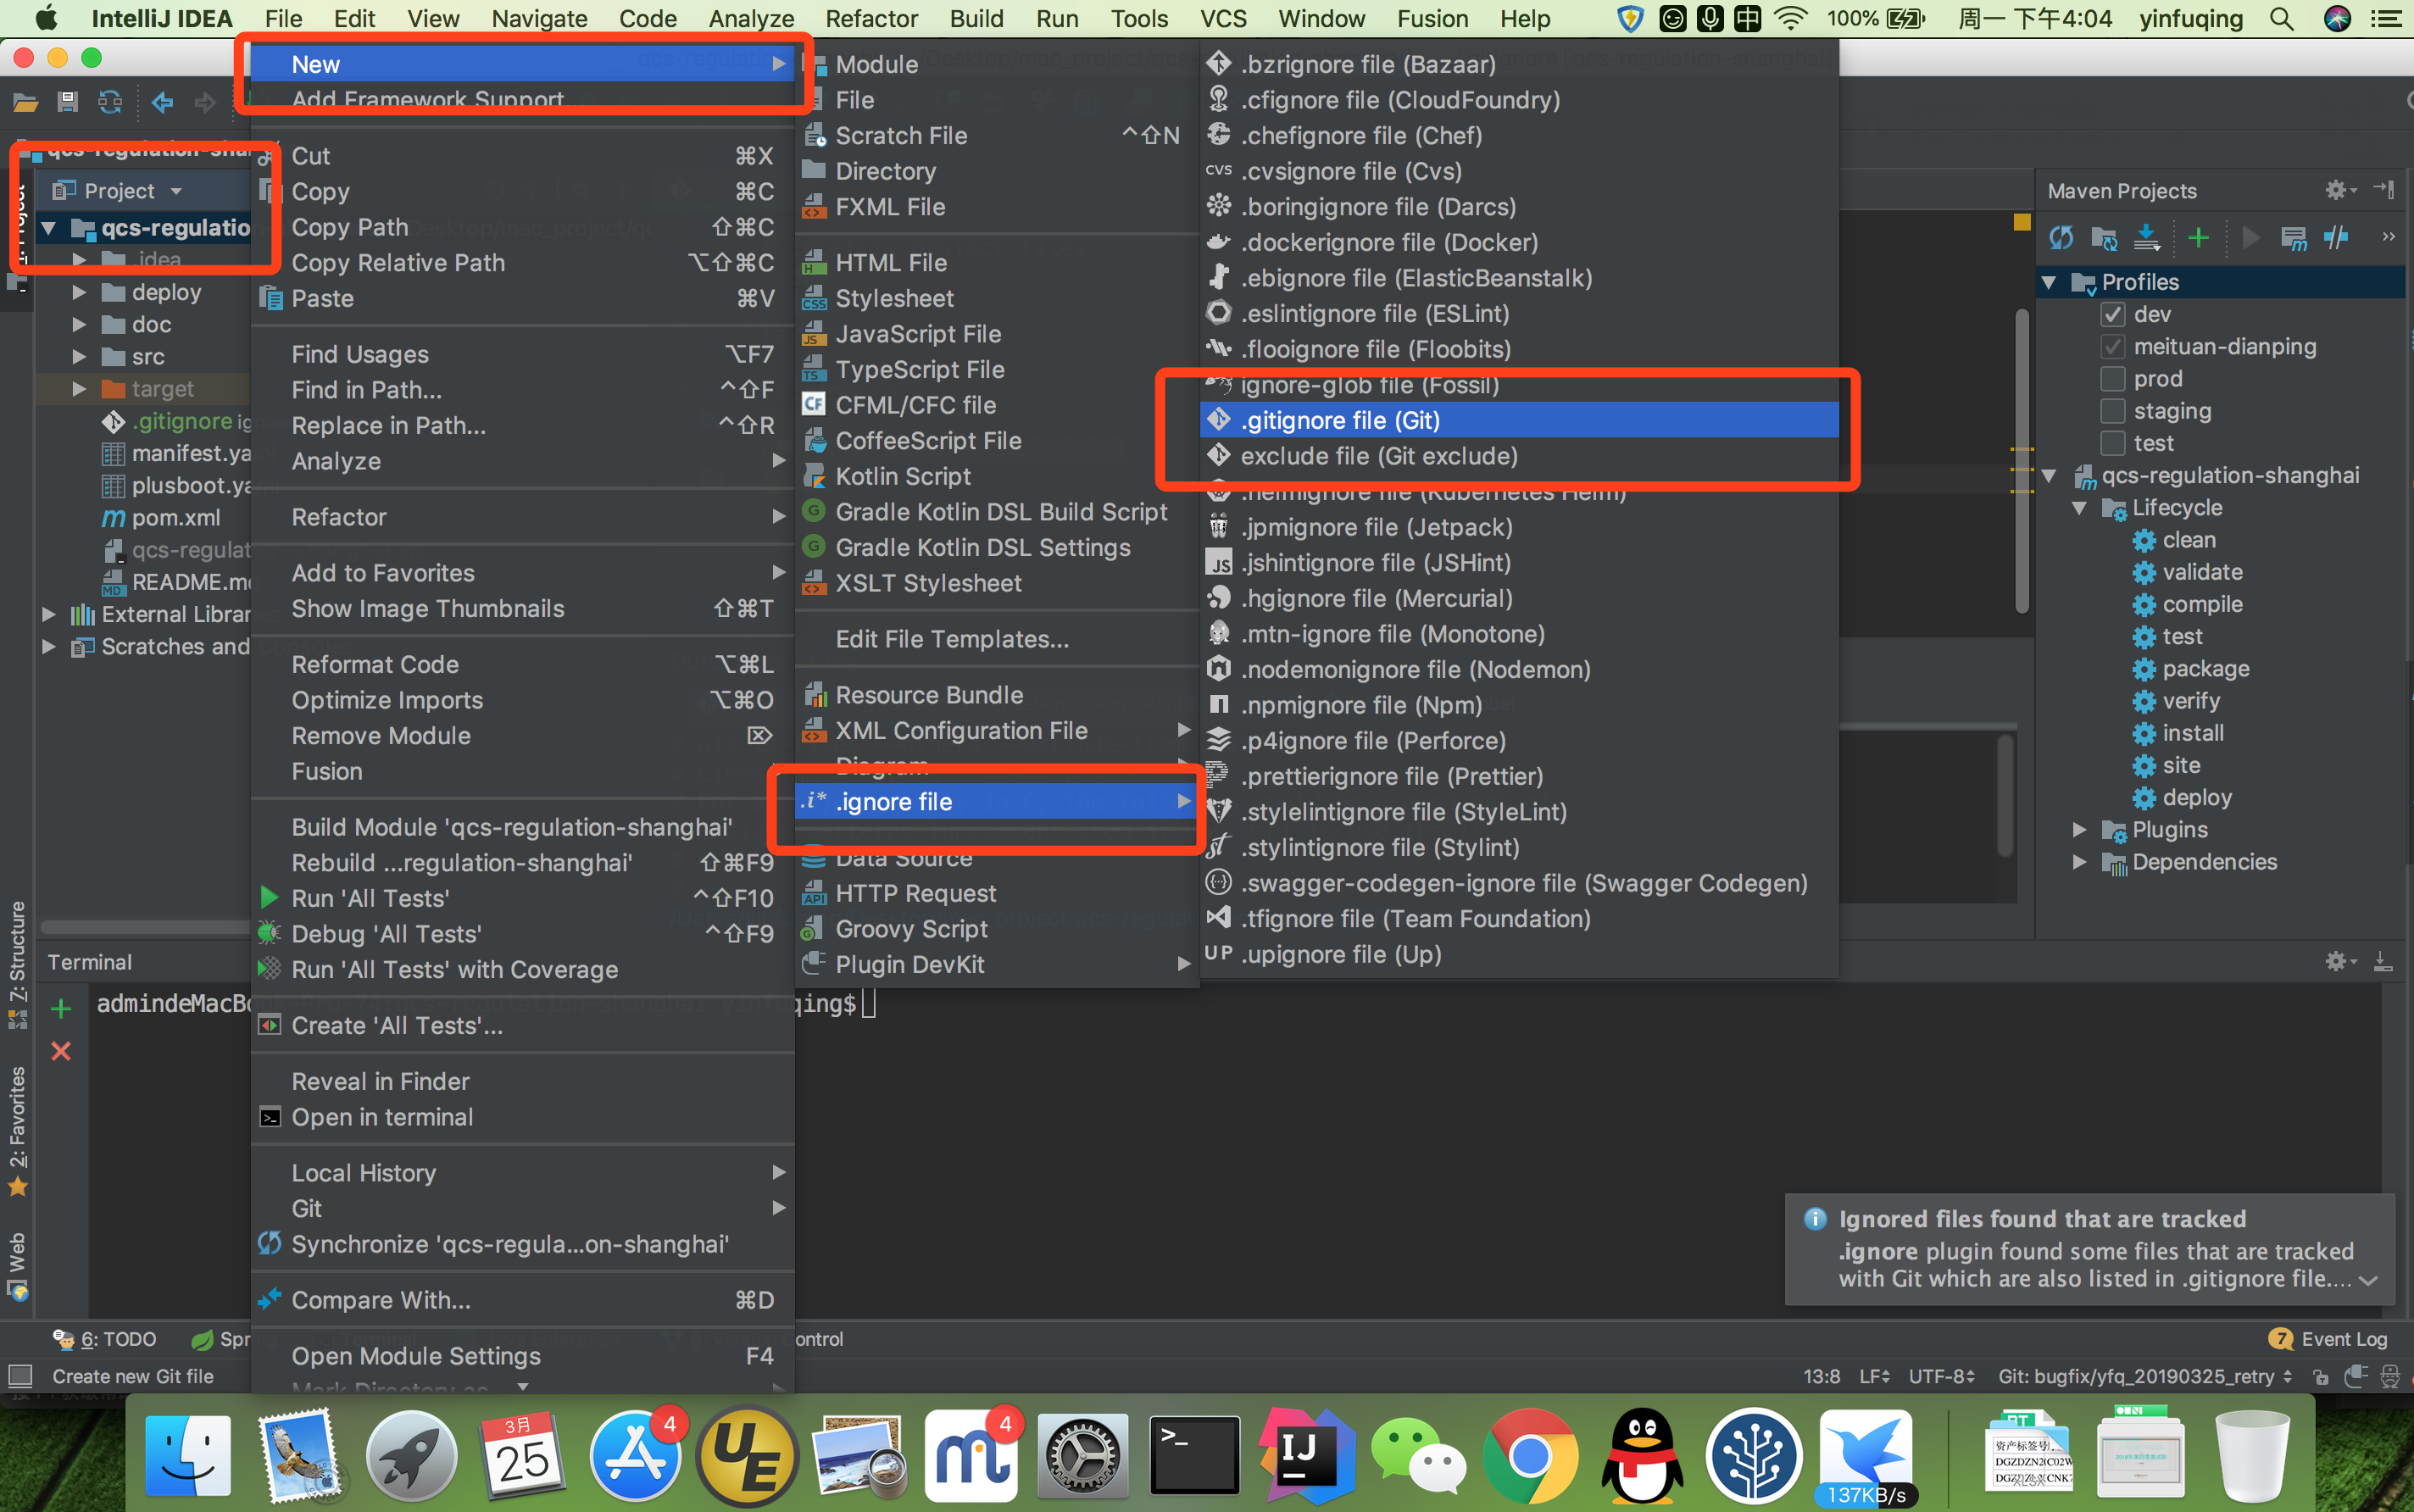Click LF line separator in status bar
Screen dimensions: 2414x1512
pos(1873,1377)
